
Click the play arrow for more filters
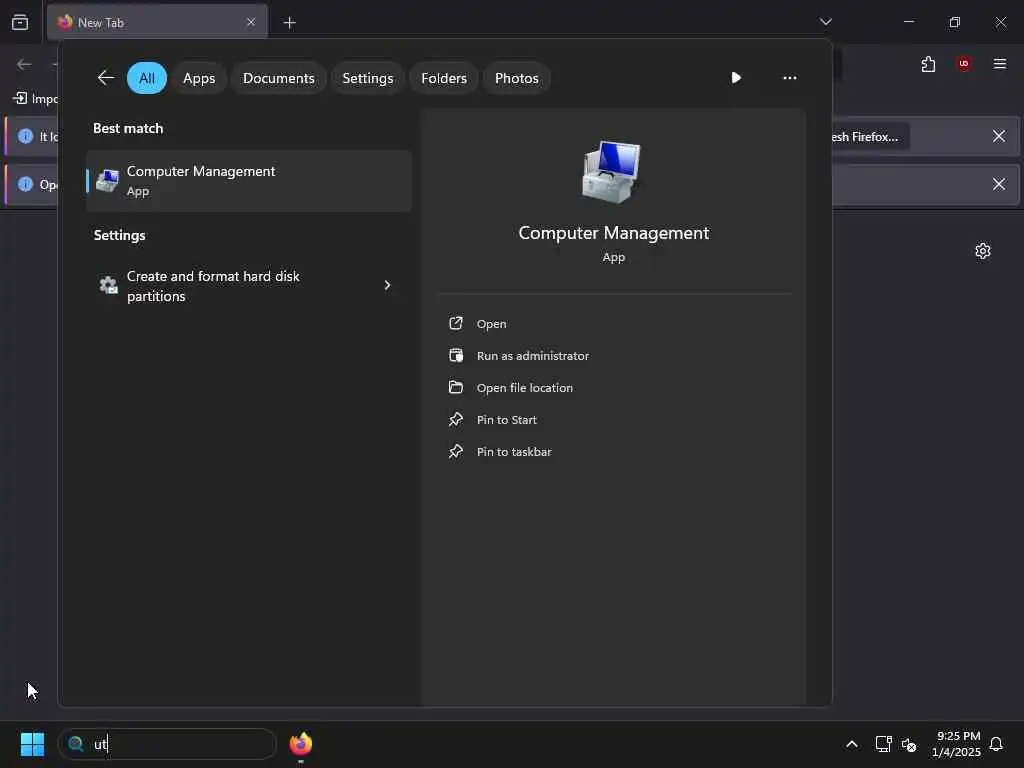coord(736,78)
